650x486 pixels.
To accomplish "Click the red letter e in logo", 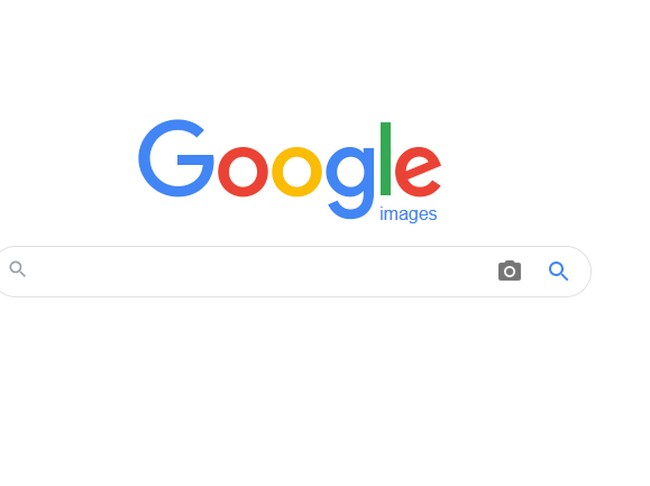I will tap(418, 171).
